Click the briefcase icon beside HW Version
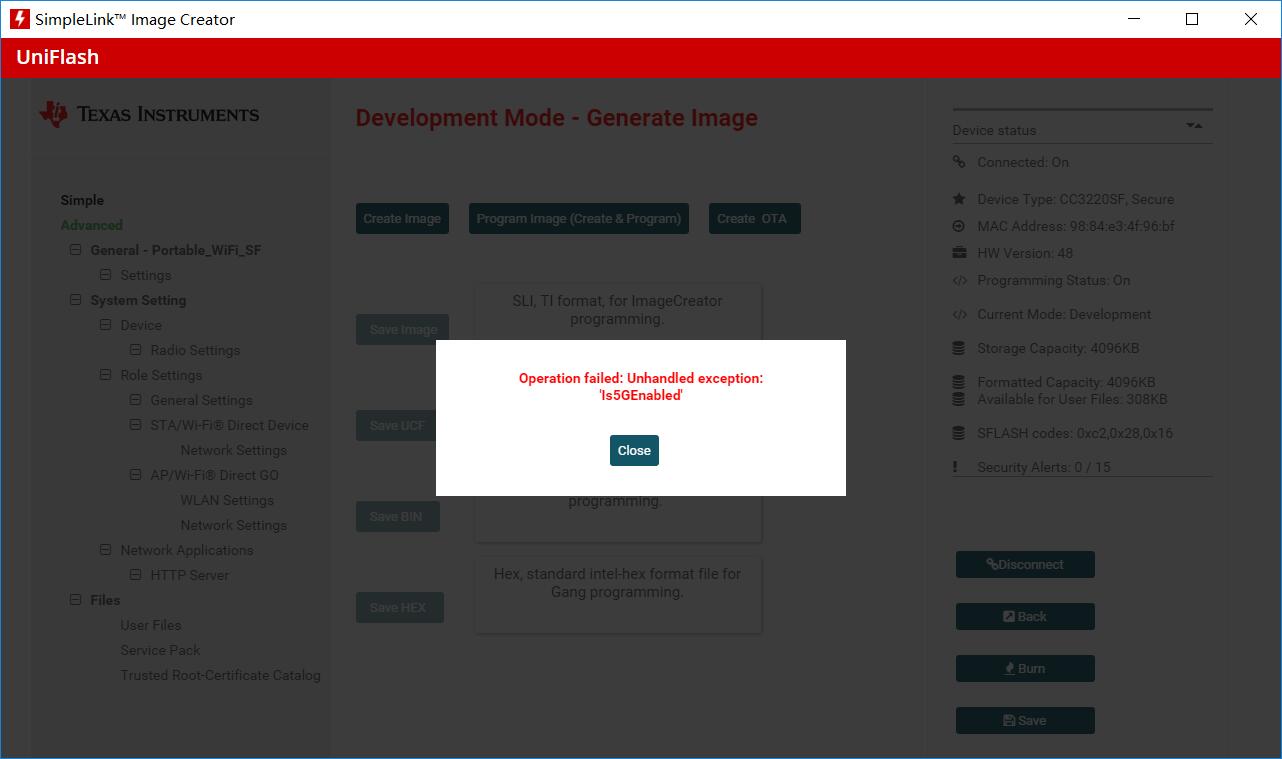Viewport: 1282px width, 759px height. coord(959,253)
